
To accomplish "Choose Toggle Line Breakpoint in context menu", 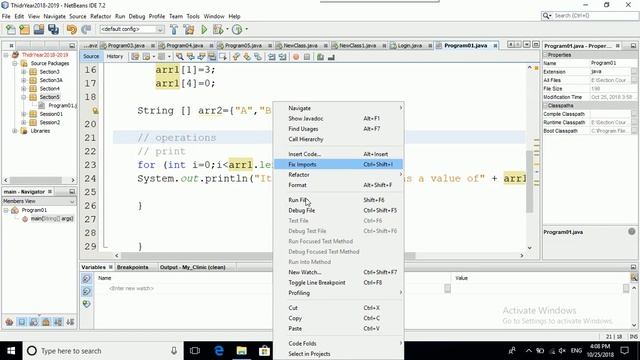I will (x=338, y=282).
